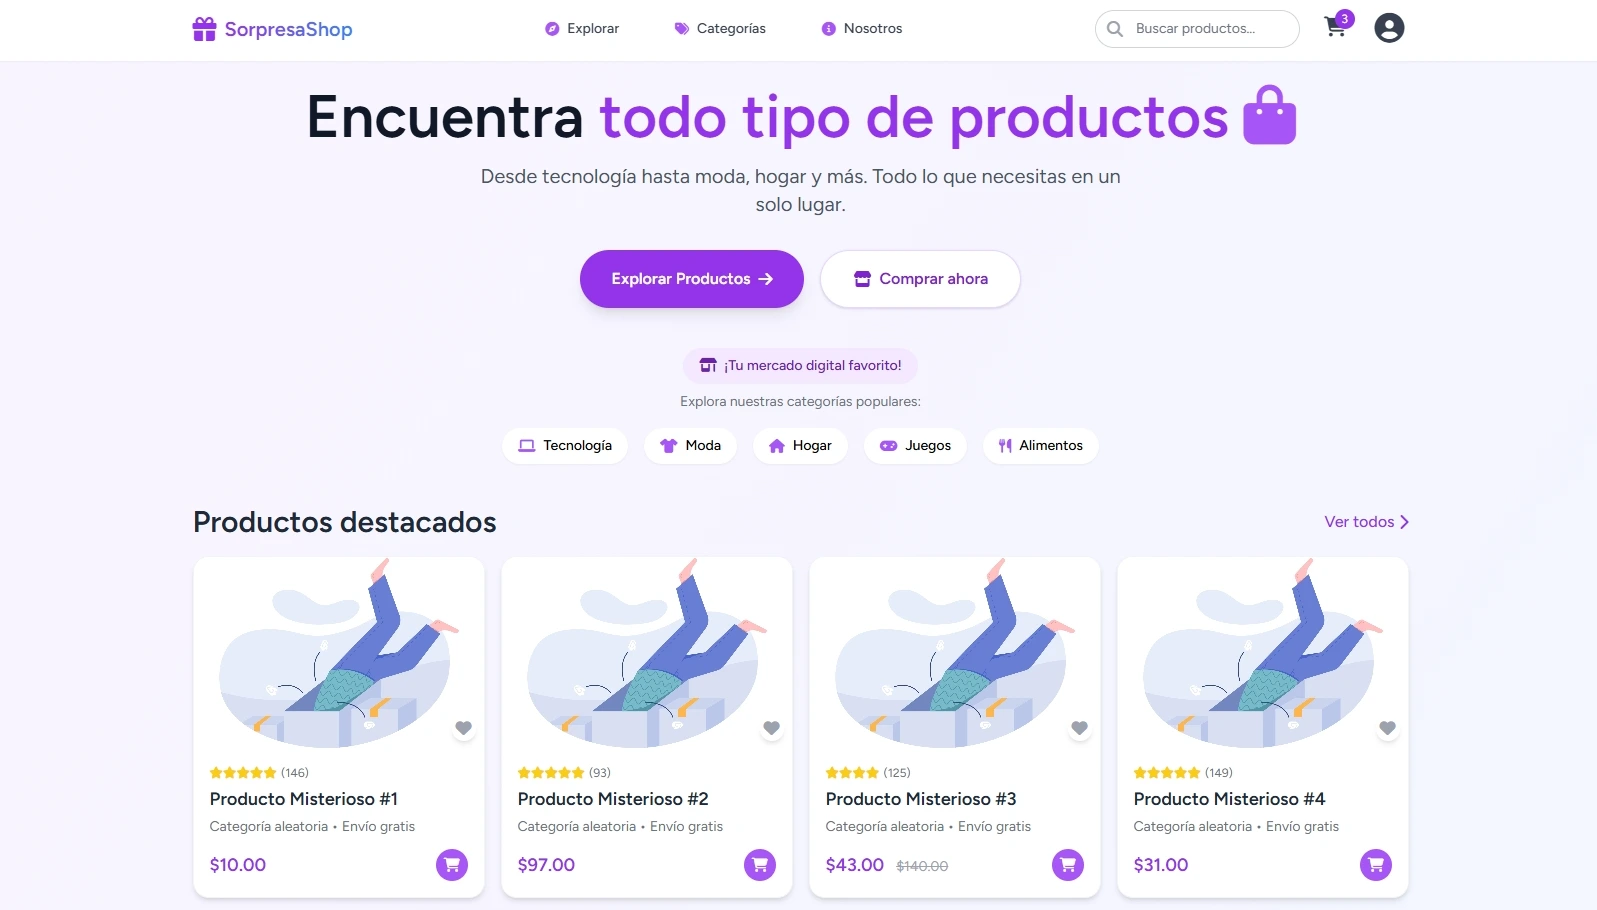
Task: Add Producto Misterioso #4 to cart
Action: coord(1376,865)
